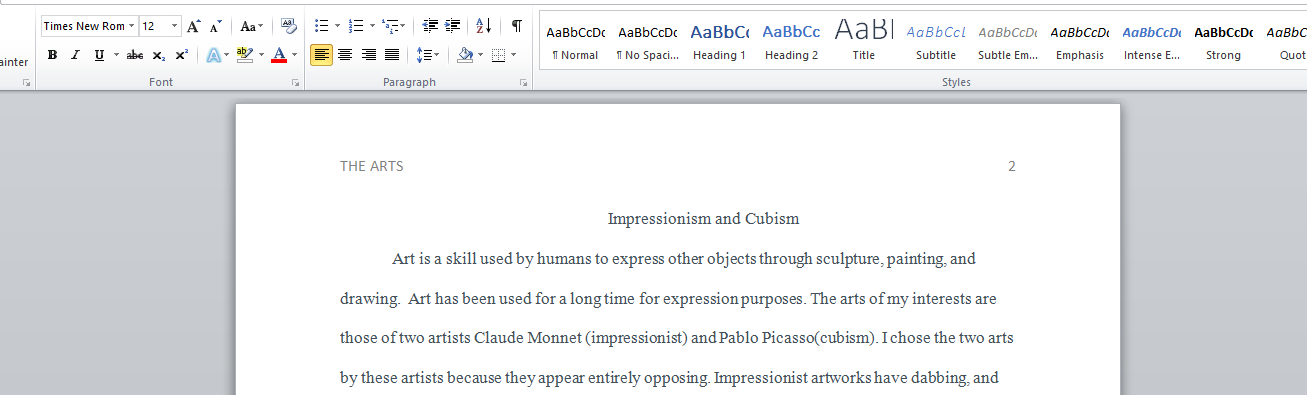1307x395 pixels.
Task: Toggle italic formatting
Action: 76,55
